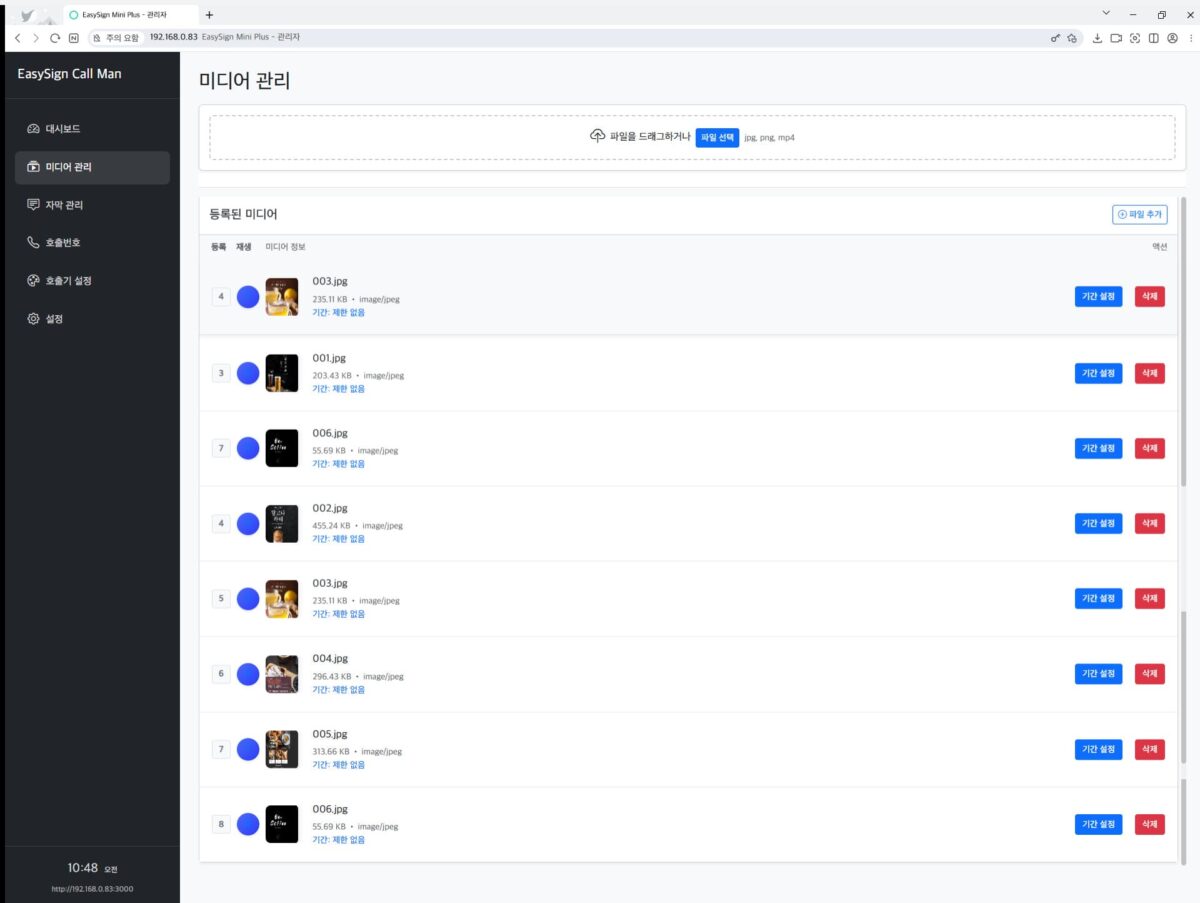Reload the page with the browser refresh icon

coord(55,38)
